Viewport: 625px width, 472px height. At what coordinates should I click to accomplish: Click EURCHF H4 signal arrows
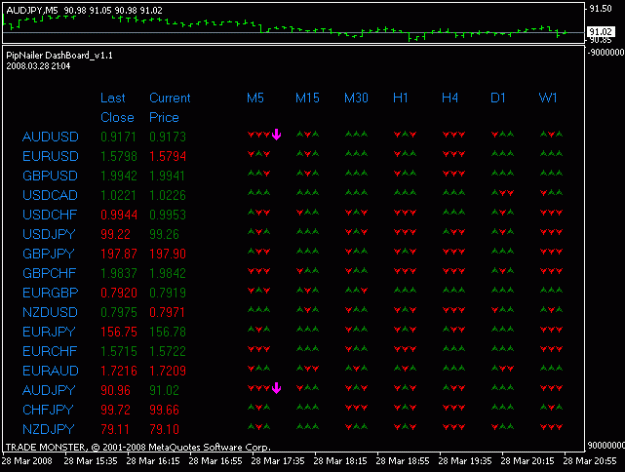(x=454, y=349)
